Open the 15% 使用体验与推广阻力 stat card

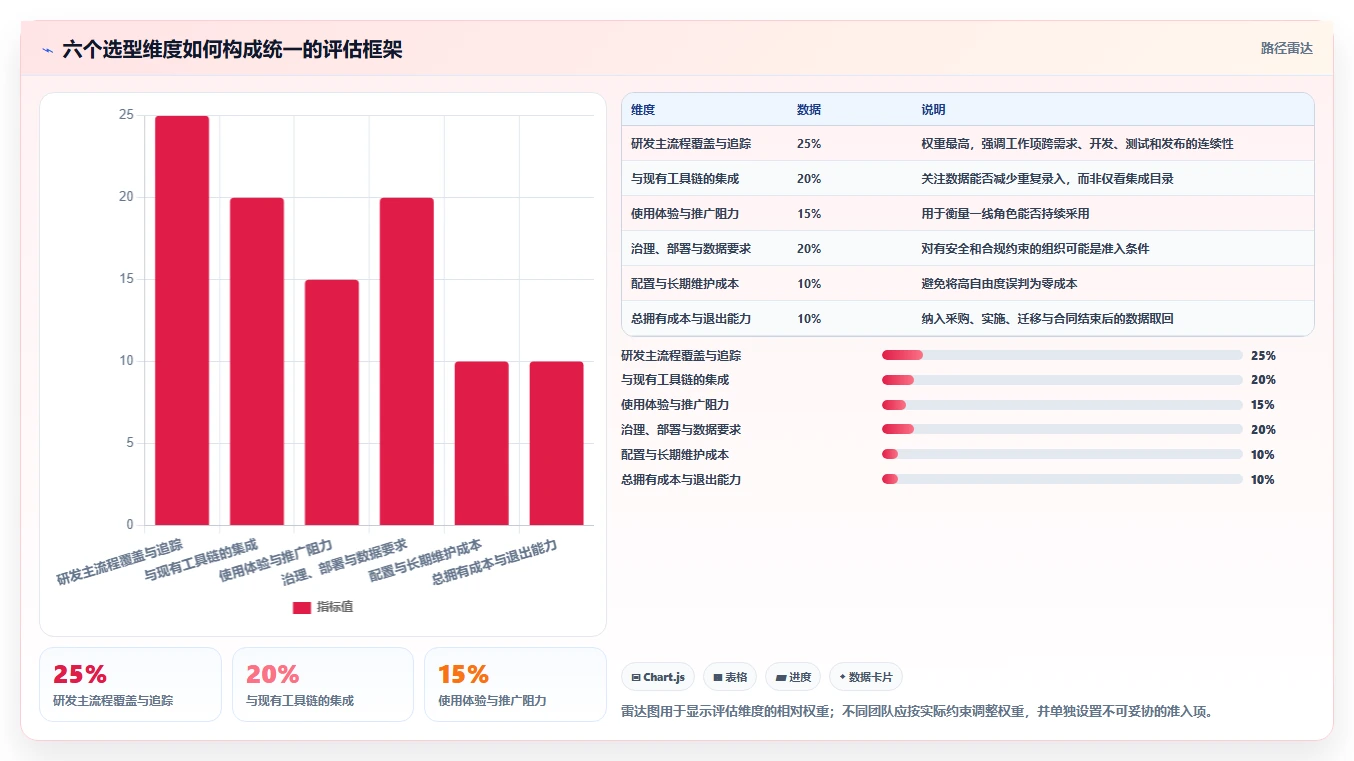515,684
